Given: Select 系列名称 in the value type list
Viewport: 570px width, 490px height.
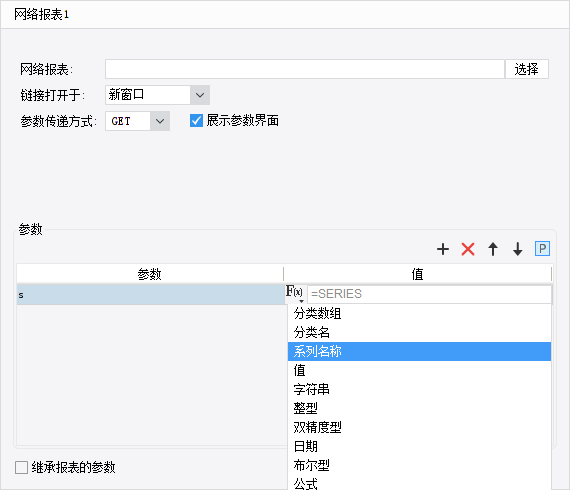Looking at the screenshot, I should click(420, 351).
